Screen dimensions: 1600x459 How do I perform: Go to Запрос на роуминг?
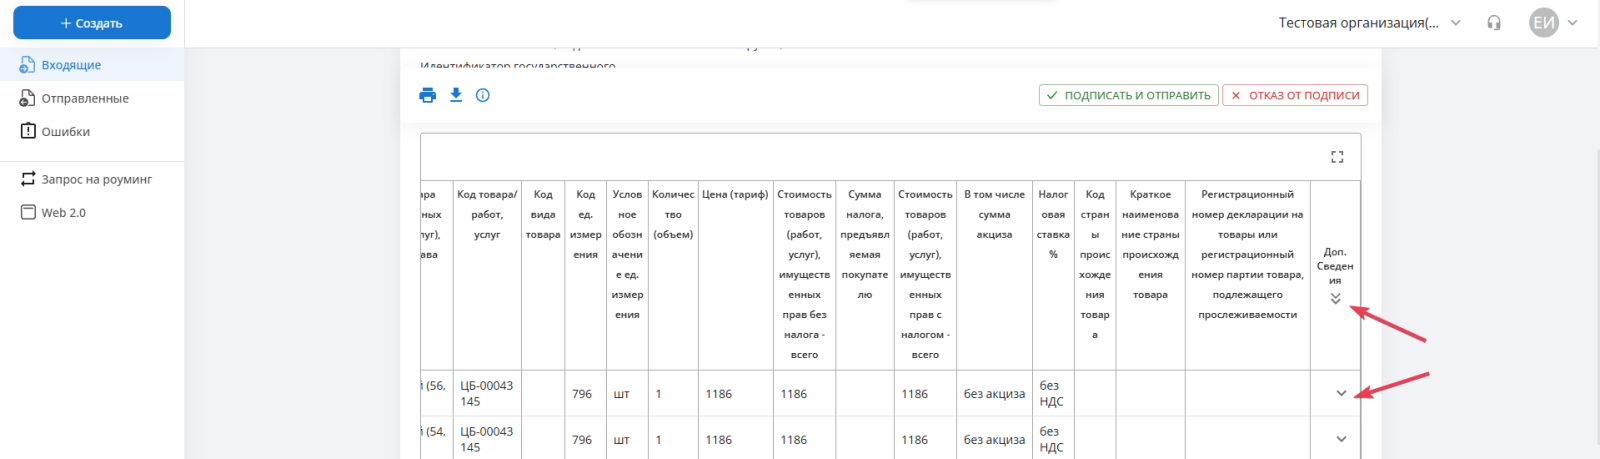(x=96, y=179)
